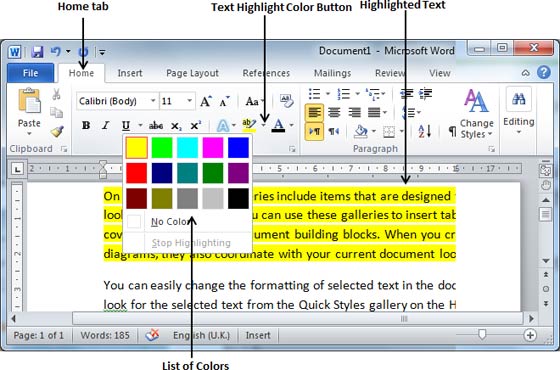Screen dimensions: 560x370
Task: Click the Shading paint bucket icon
Action: [361, 131]
